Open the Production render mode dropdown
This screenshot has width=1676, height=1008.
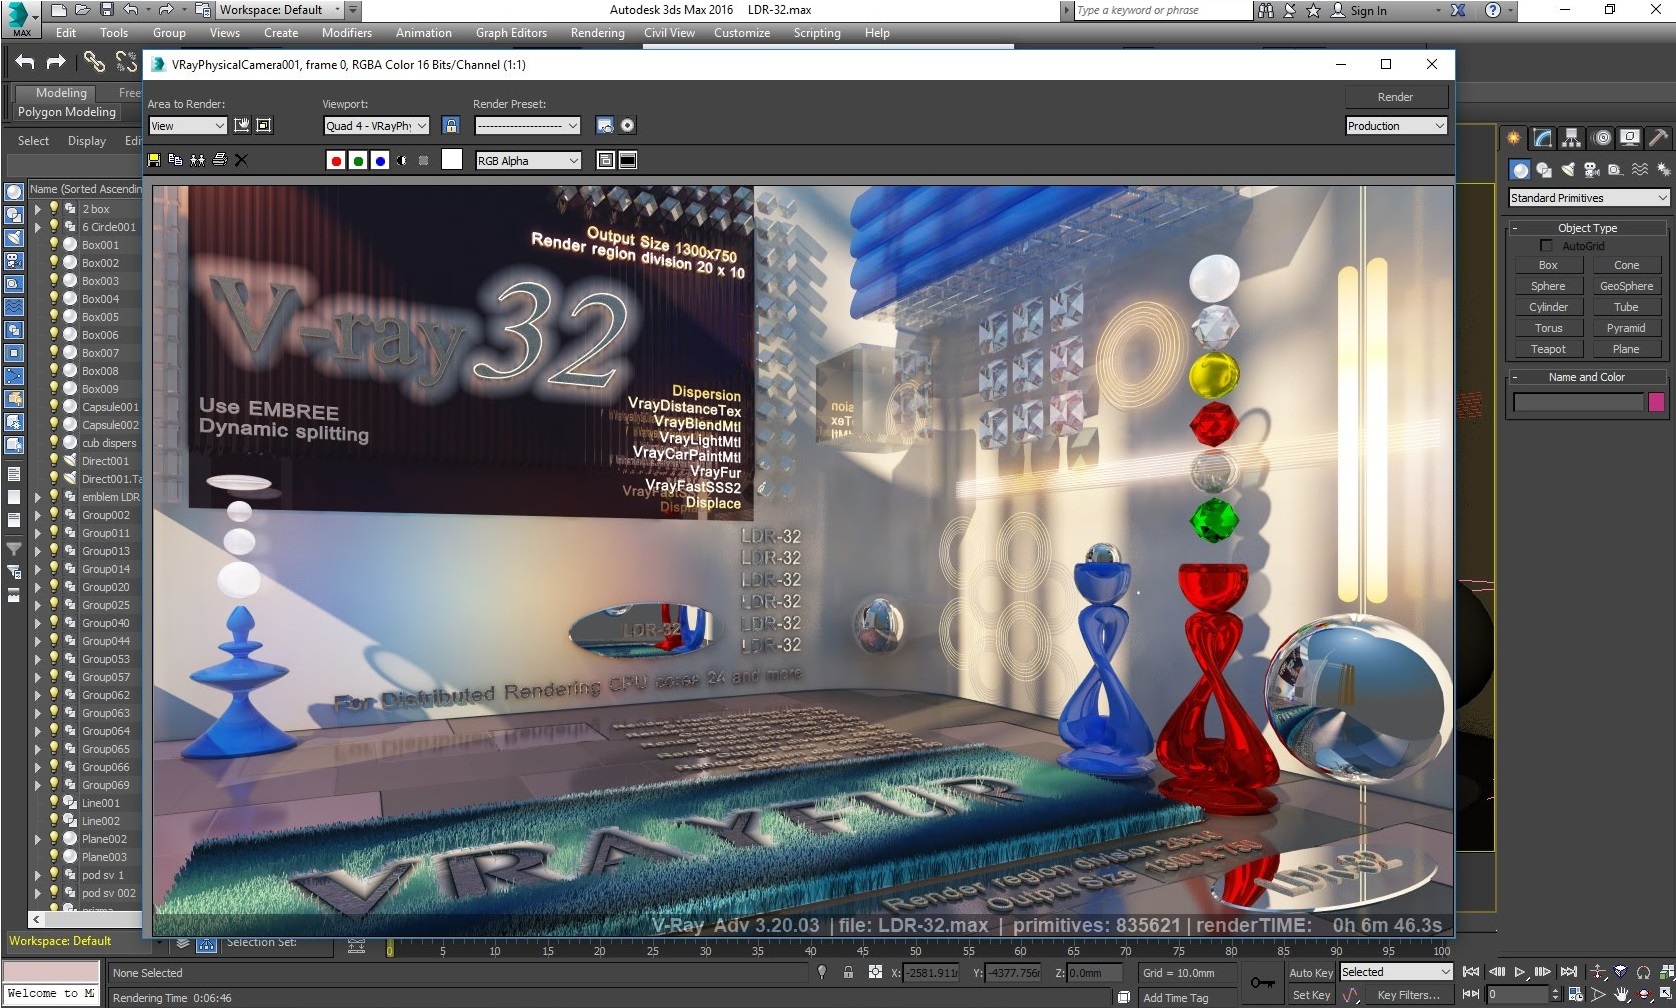1396,125
